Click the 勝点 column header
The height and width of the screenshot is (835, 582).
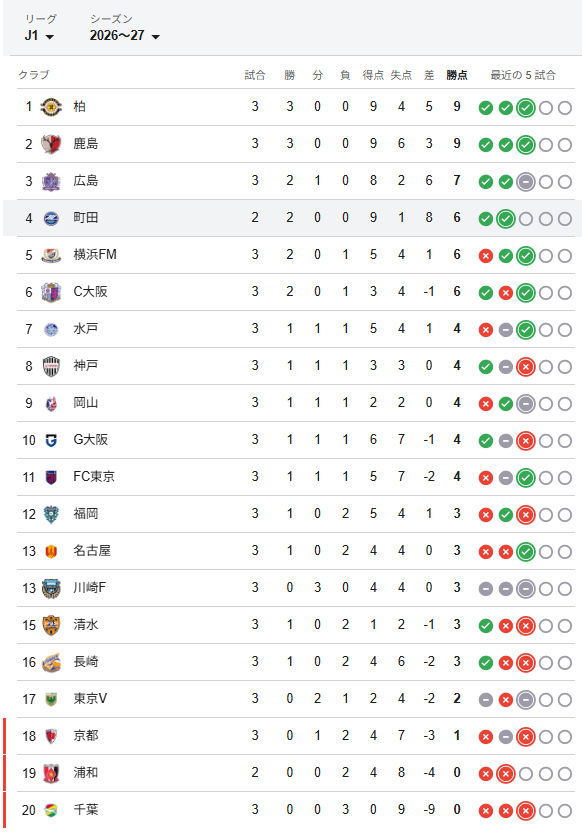[x=457, y=75]
